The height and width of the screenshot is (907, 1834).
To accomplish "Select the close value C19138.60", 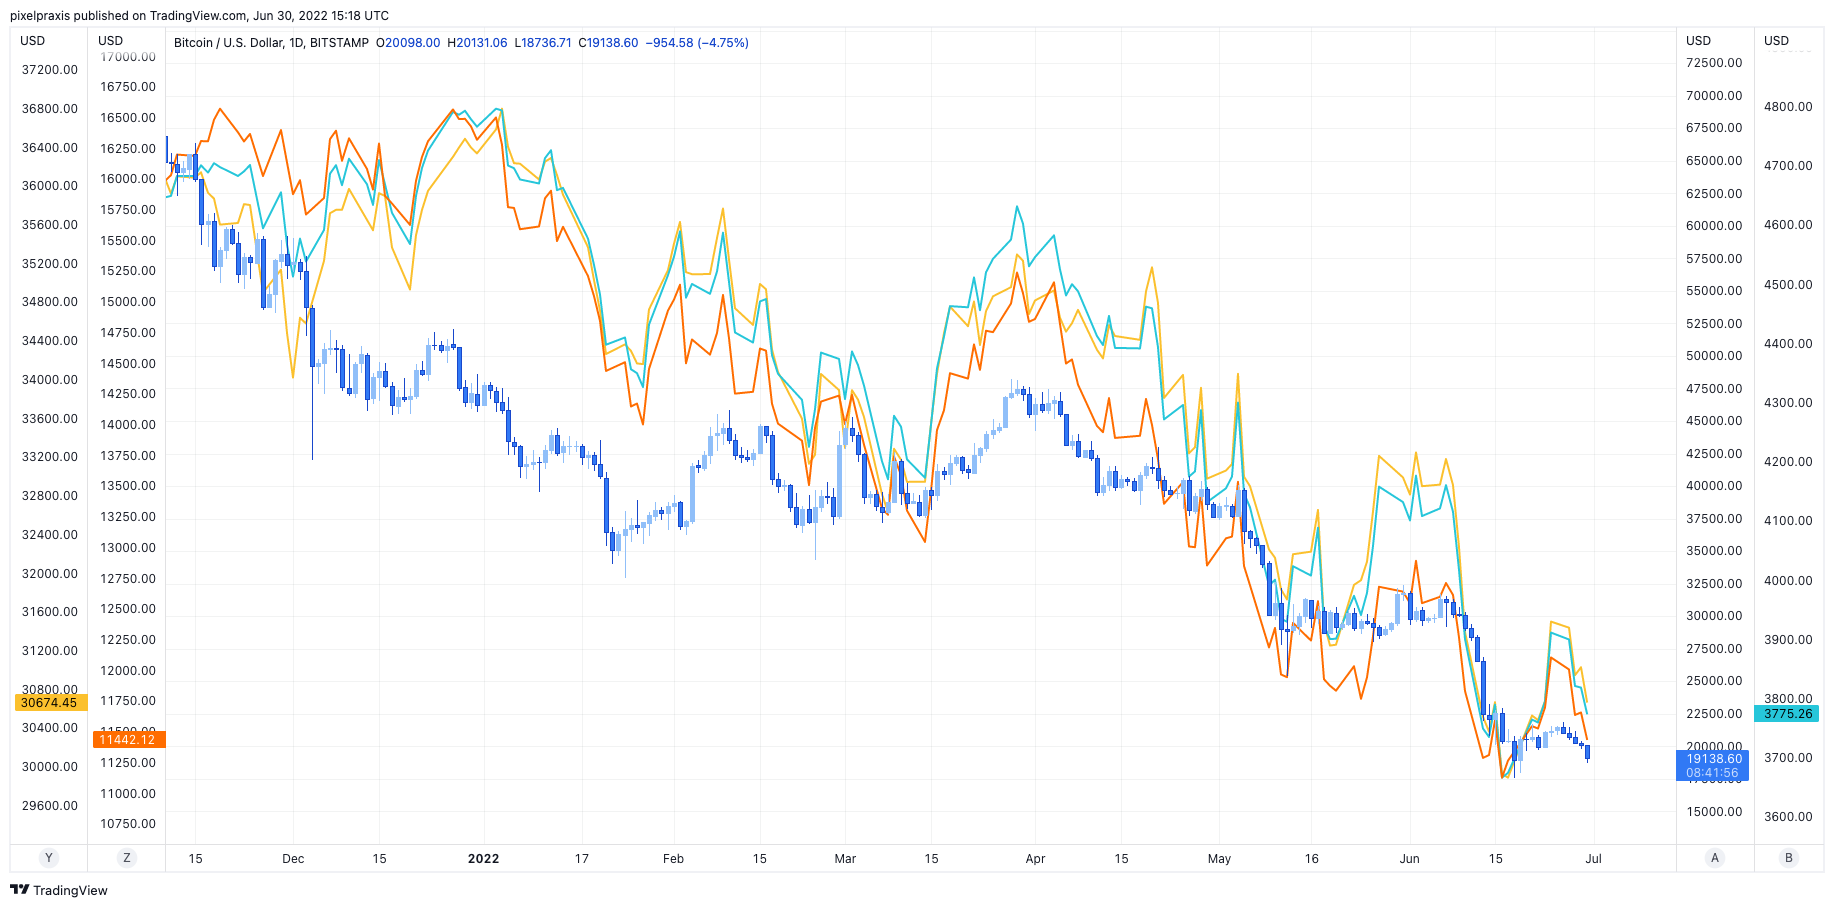I will point(608,43).
